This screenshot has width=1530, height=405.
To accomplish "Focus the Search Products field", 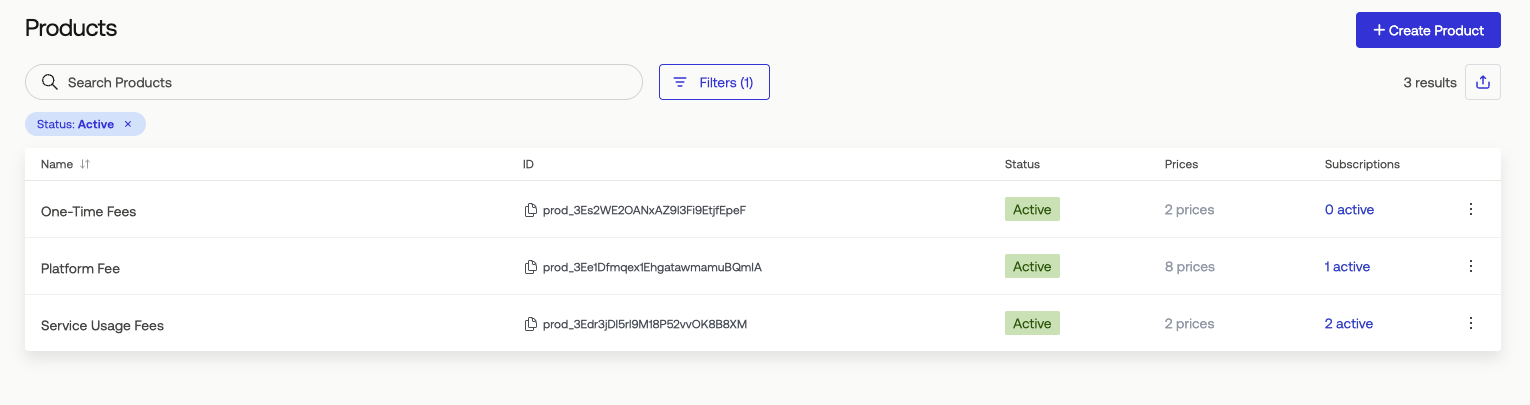I will tap(334, 82).
